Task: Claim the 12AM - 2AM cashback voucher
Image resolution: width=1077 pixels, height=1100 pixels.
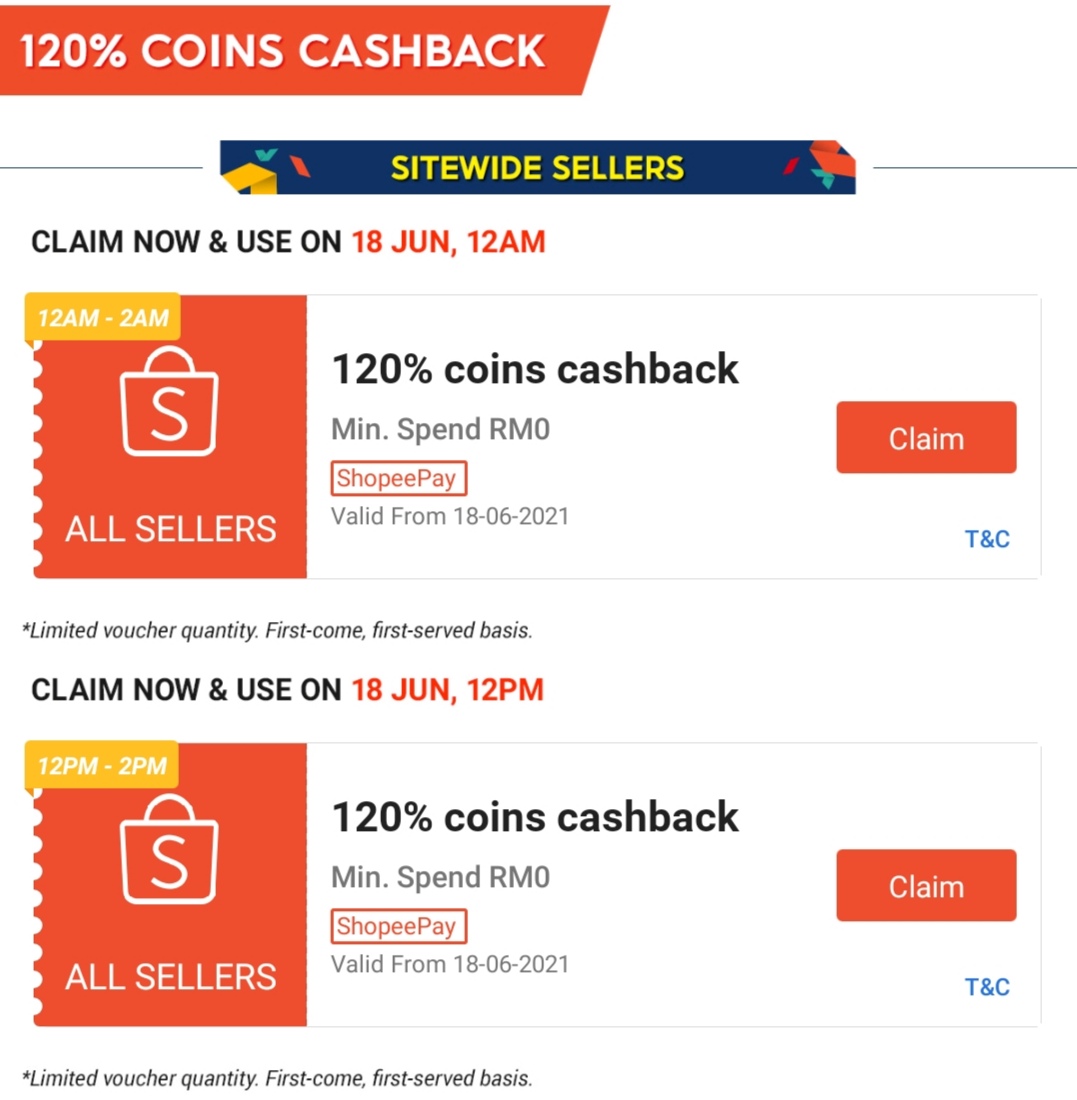Action: tap(926, 438)
